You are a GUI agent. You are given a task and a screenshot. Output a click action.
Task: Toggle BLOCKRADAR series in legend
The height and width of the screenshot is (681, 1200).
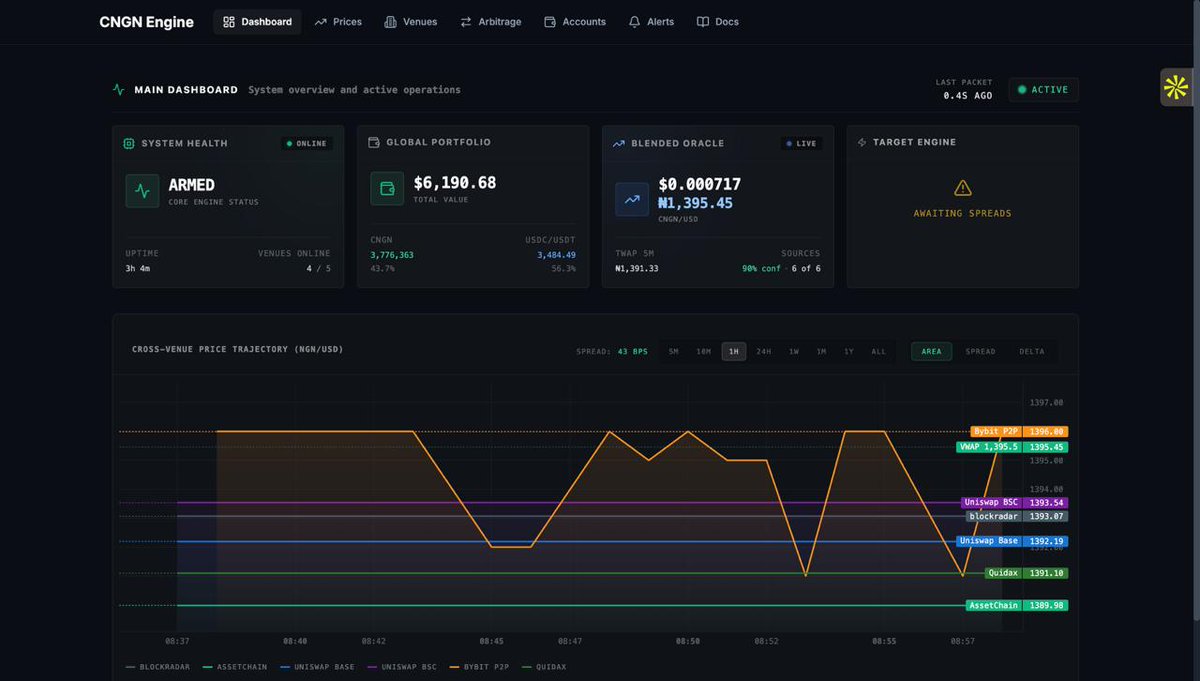[x=157, y=667]
